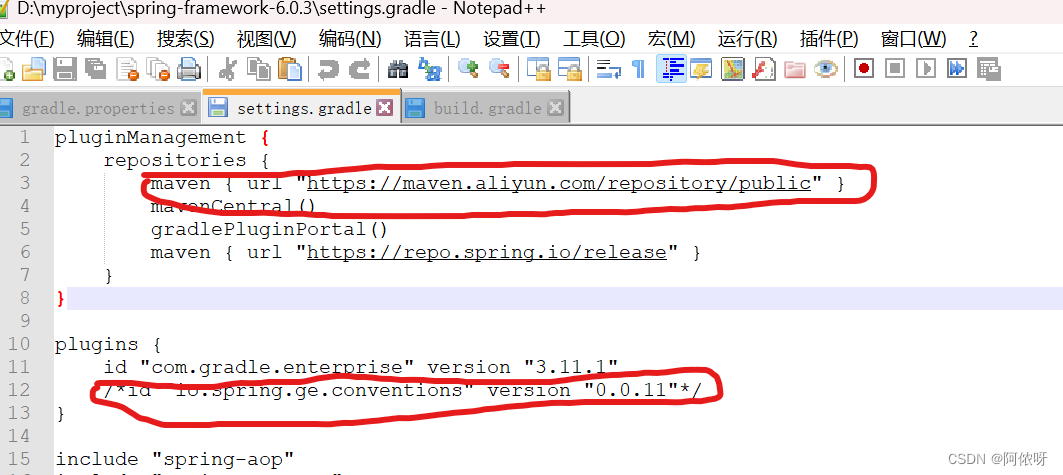The width and height of the screenshot is (1063, 475).
Task: Click the user-defined language lightning icon
Action: 701,68
